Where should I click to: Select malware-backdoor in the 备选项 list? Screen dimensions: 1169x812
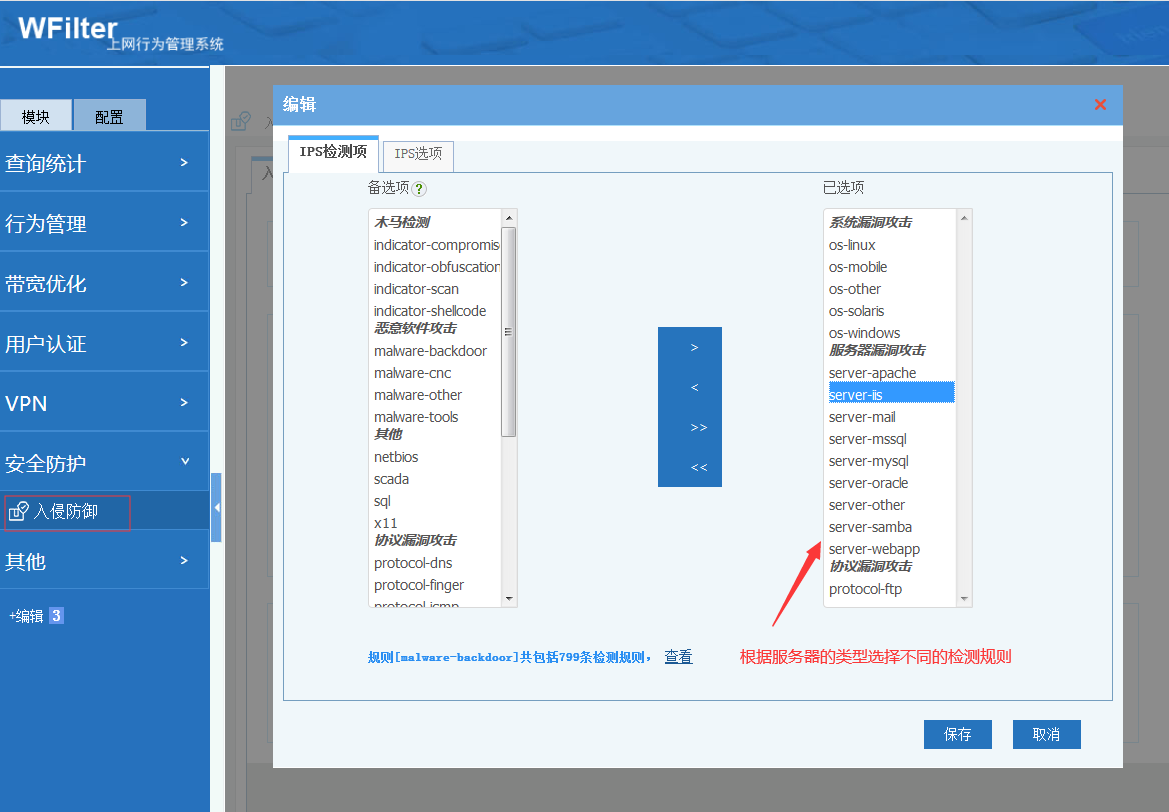coord(430,351)
